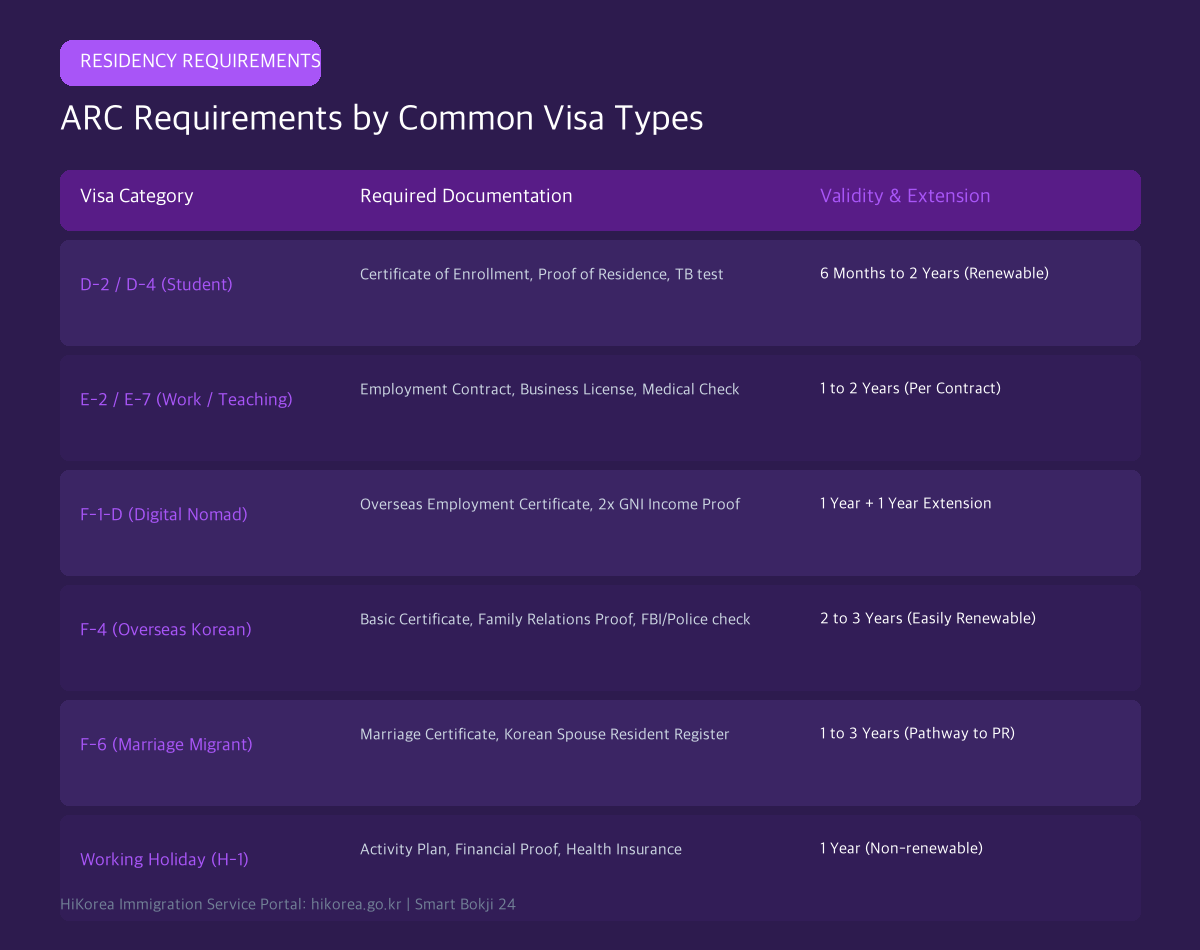Click '2 to 3 Years (Easily Renewable)' cell
The width and height of the screenshot is (1200, 950).
pyautogui.click(x=927, y=618)
